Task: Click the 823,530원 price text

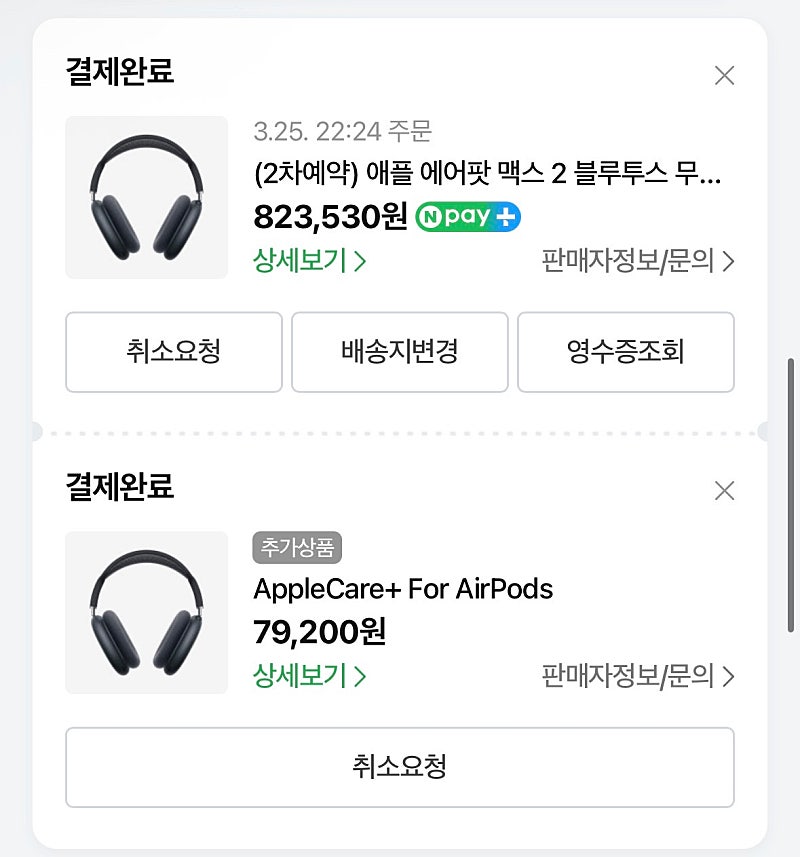Action: [x=330, y=216]
